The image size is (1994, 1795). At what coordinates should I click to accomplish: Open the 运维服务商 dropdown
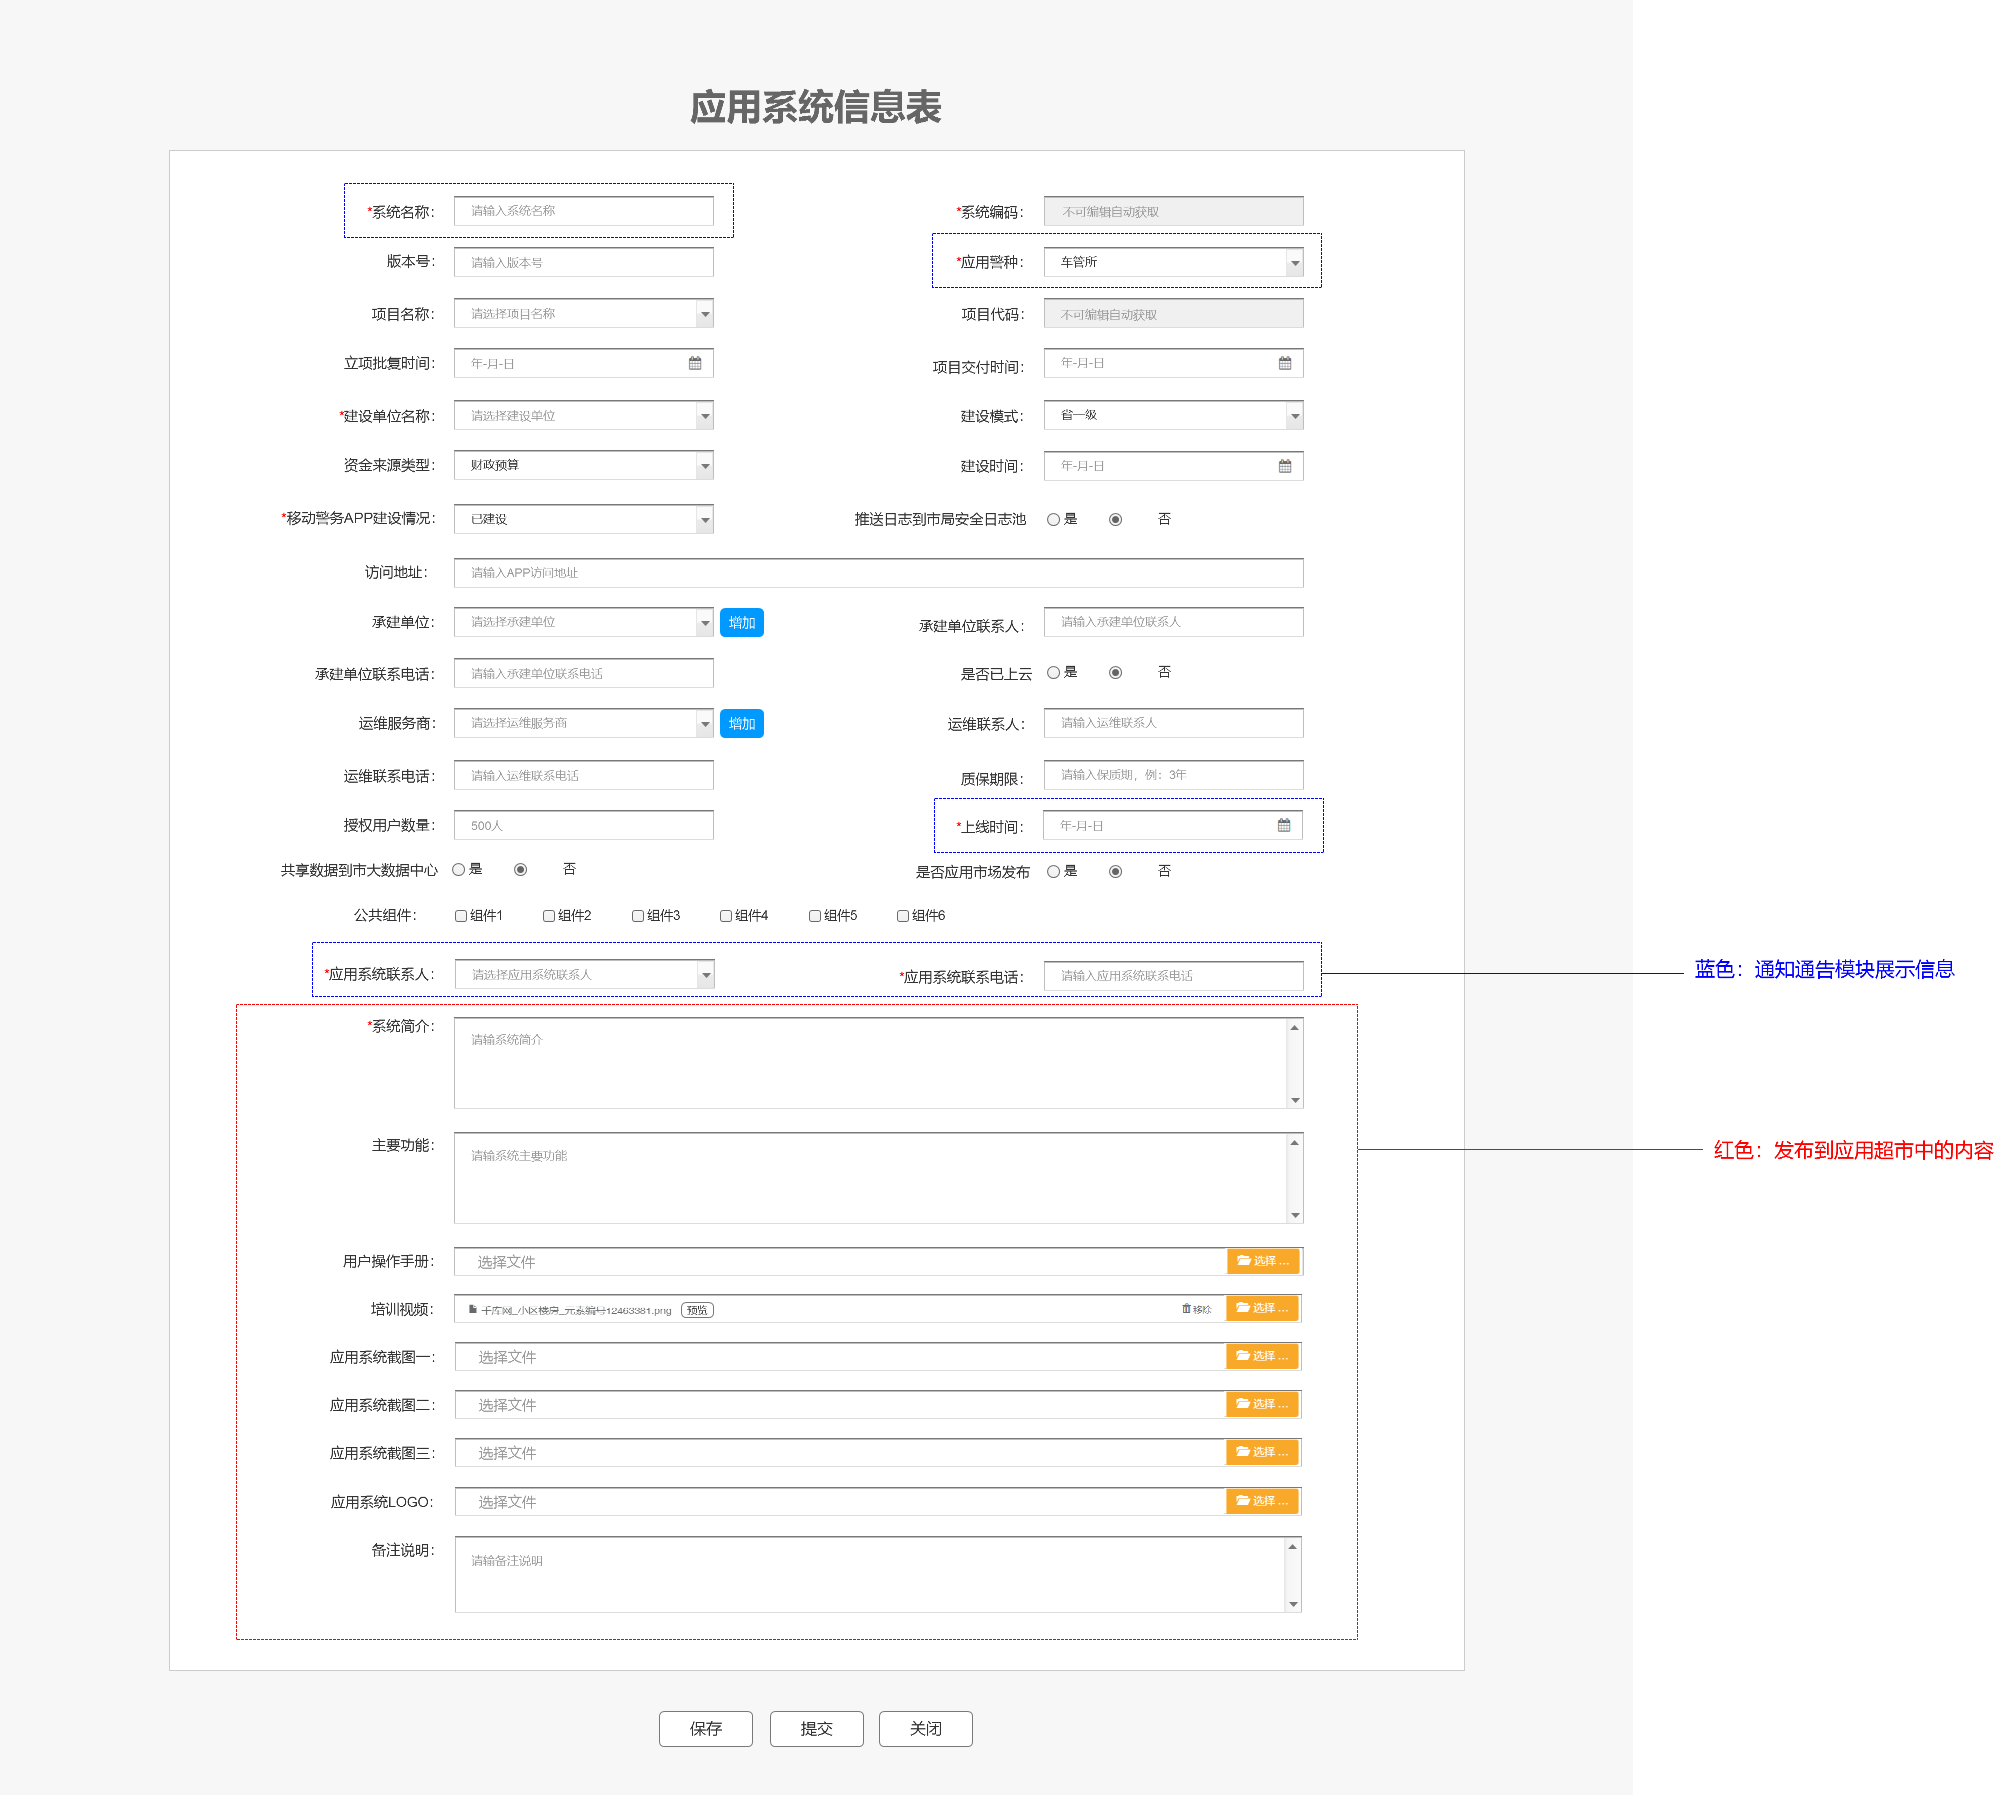(x=584, y=723)
